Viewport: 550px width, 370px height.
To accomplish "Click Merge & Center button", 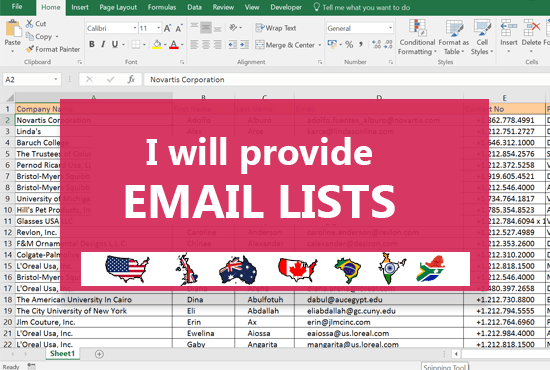I will click(x=285, y=45).
